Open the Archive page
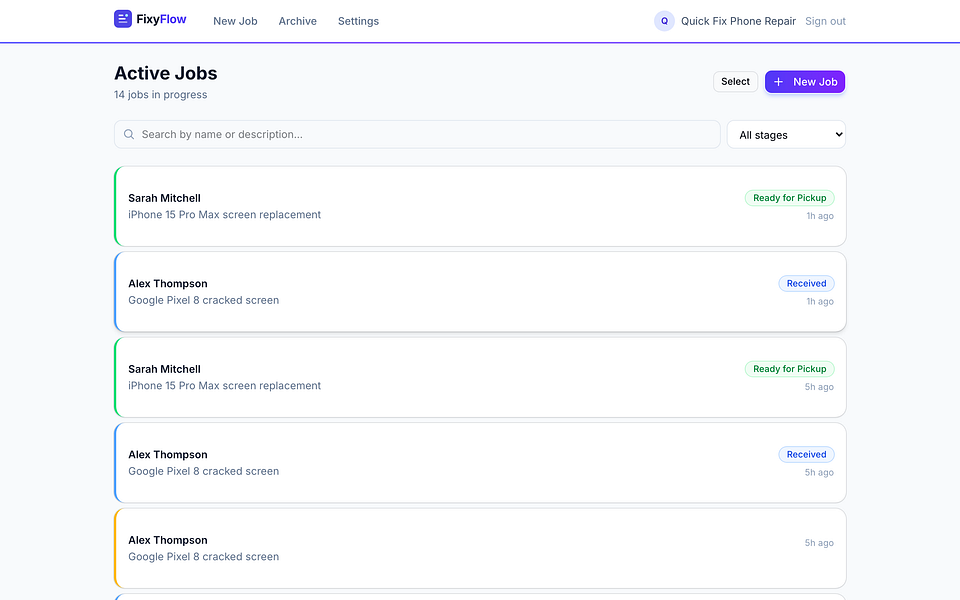The width and height of the screenshot is (960, 600). pyautogui.click(x=298, y=21)
